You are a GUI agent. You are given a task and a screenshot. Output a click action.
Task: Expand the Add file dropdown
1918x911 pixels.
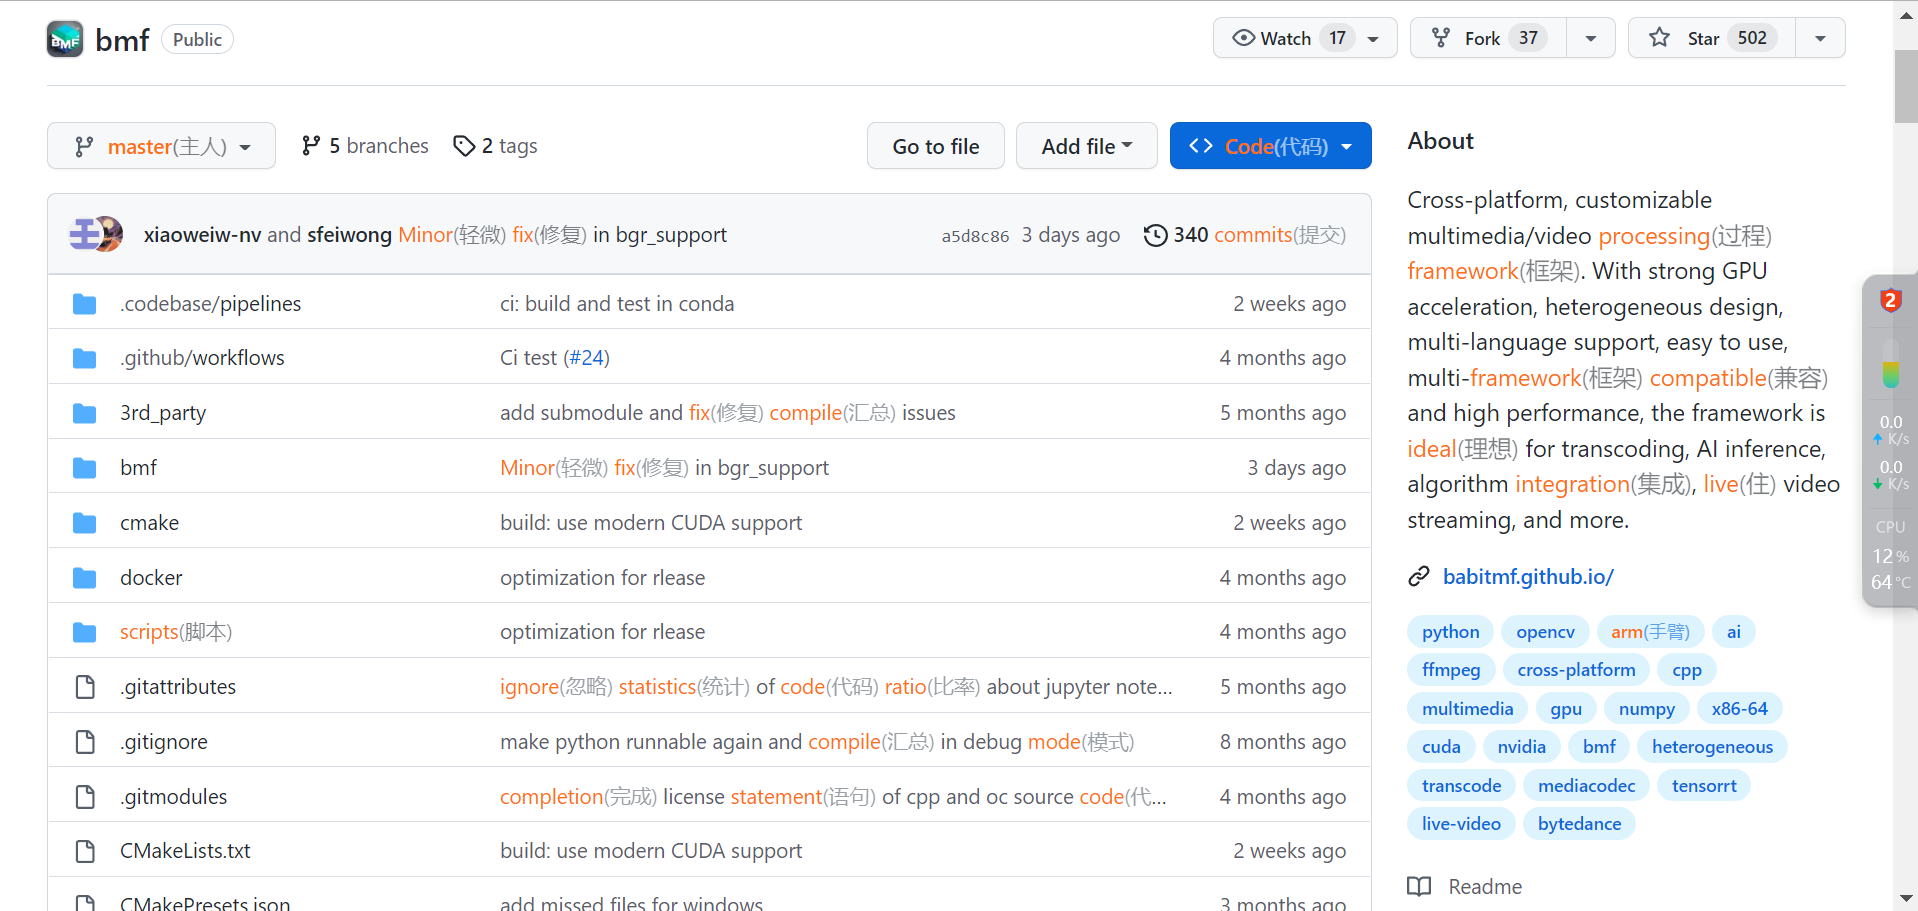point(1087,146)
